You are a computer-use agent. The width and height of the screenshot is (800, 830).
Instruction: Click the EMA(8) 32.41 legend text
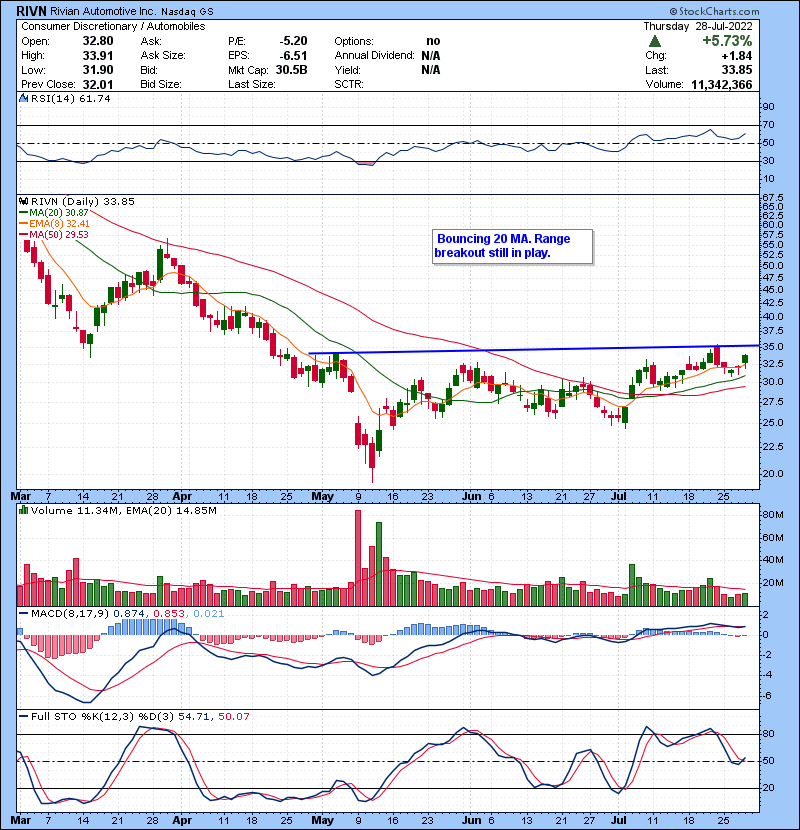tap(59, 224)
